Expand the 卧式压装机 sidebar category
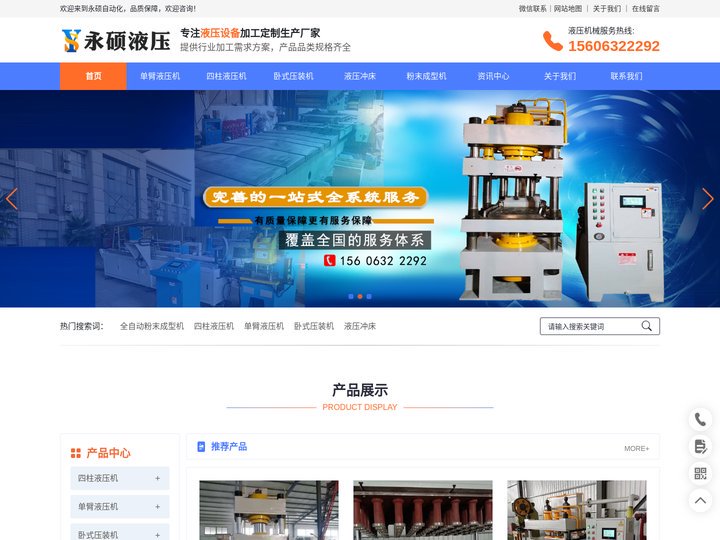 tap(157, 534)
